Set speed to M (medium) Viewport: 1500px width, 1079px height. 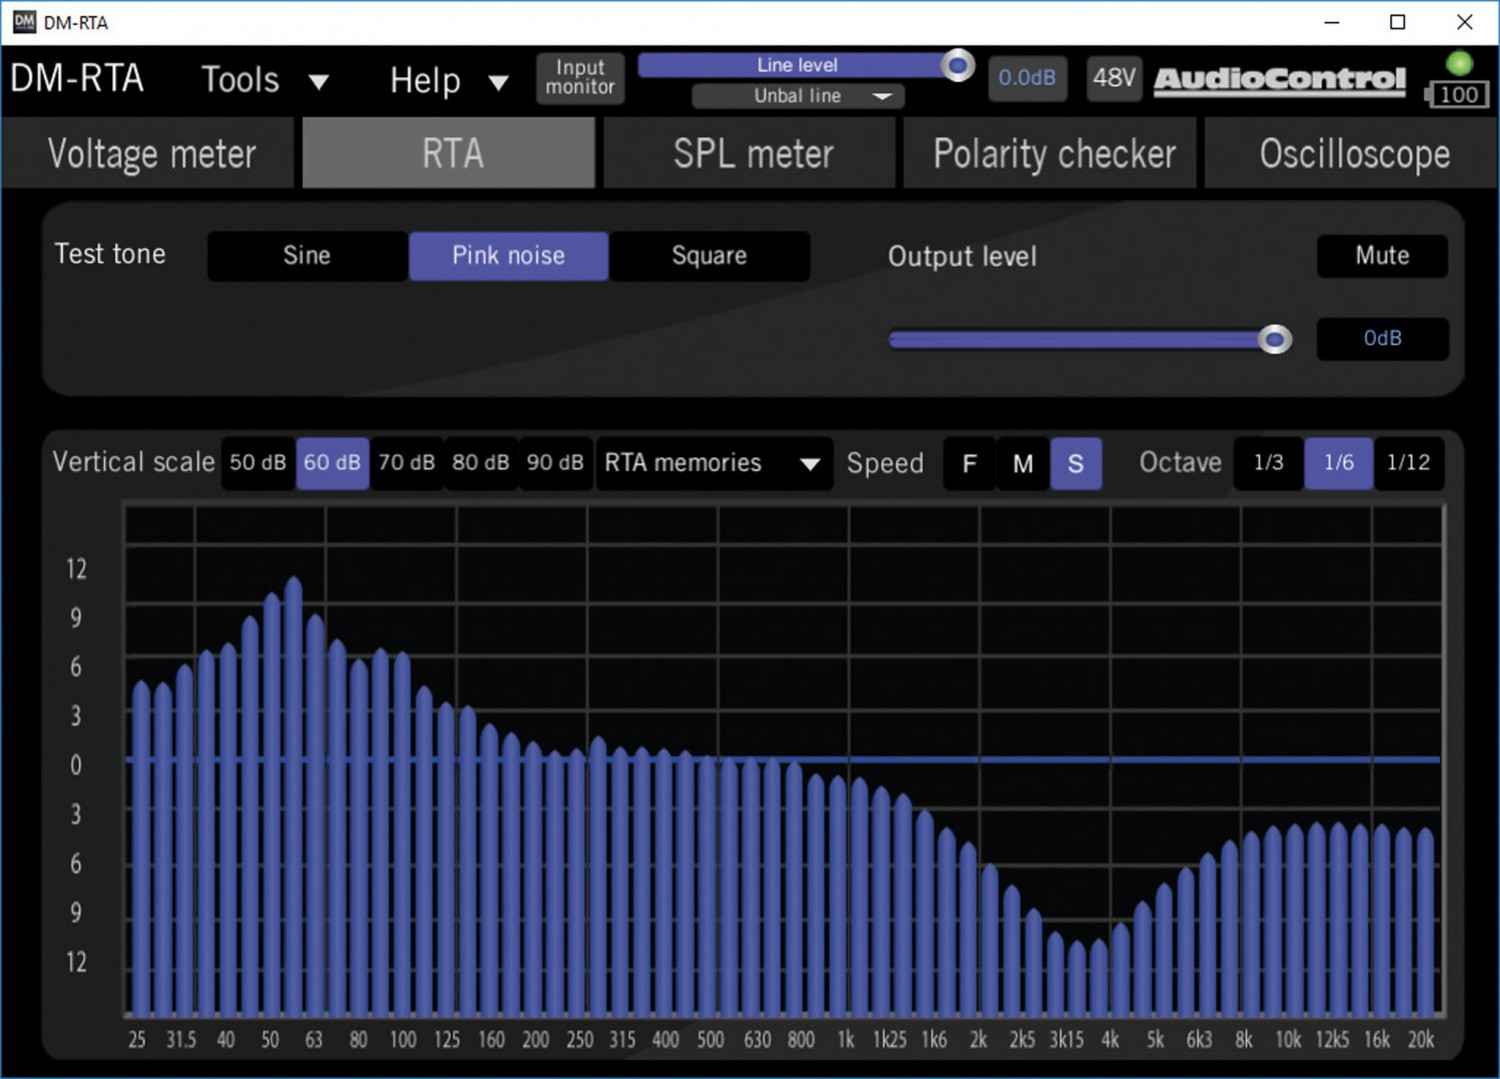click(1022, 464)
